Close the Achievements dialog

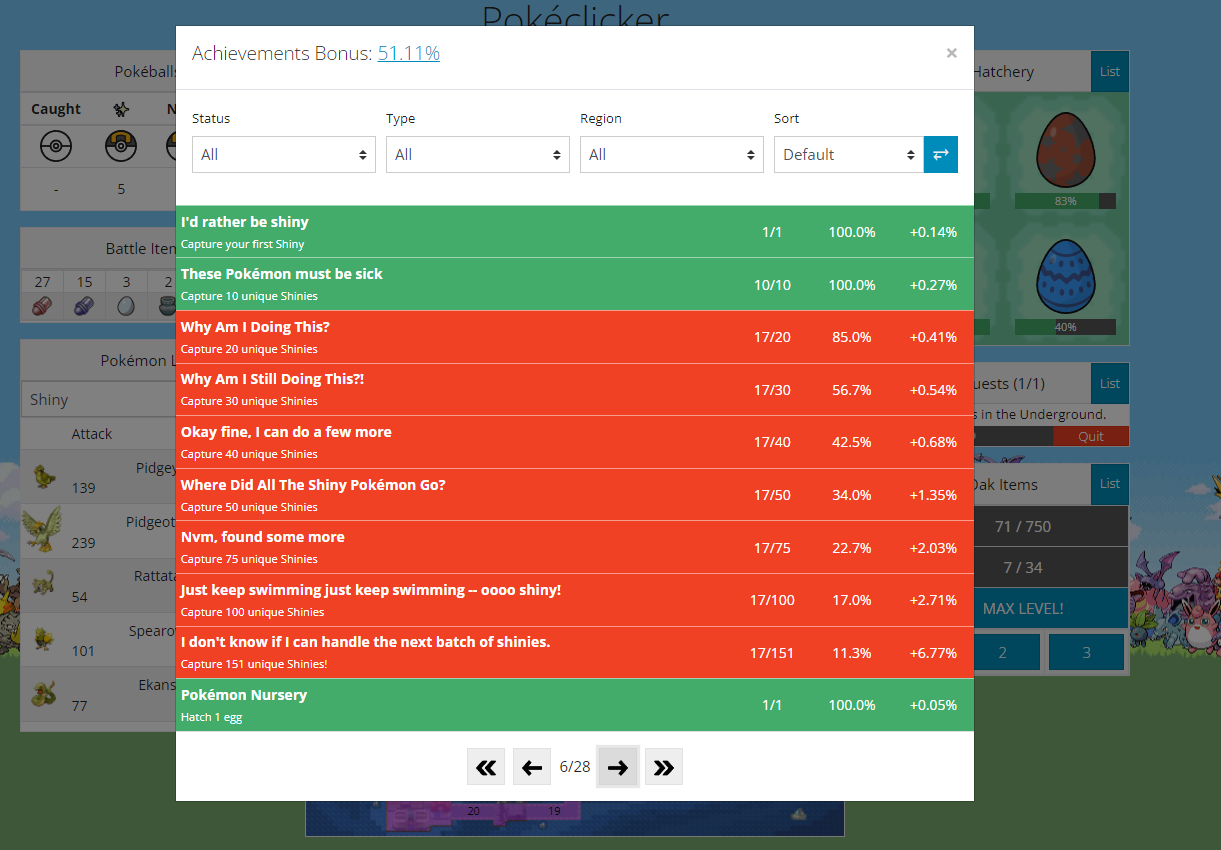point(951,54)
